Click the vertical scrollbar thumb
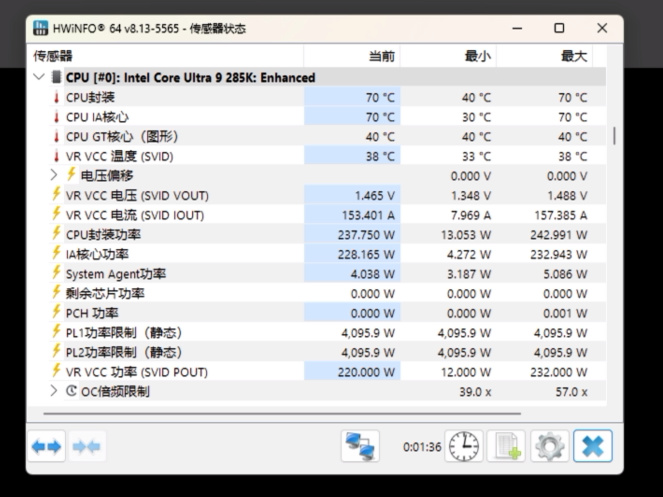Image resolution: width=663 pixels, height=497 pixels. pyautogui.click(x=614, y=136)
